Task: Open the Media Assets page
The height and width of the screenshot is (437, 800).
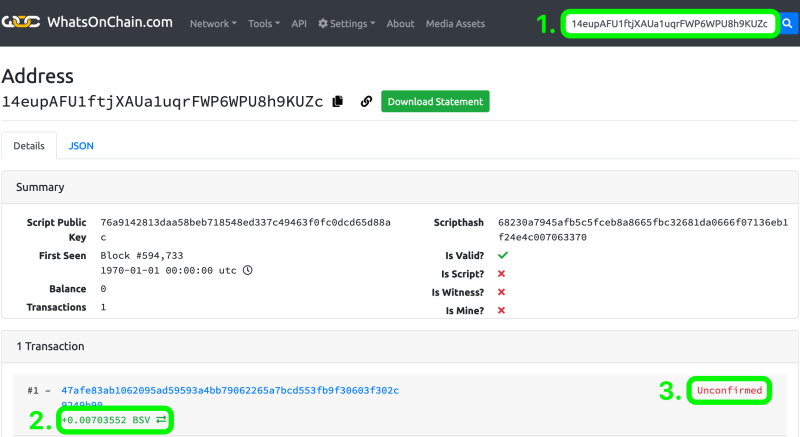Action: coord(456,23)
